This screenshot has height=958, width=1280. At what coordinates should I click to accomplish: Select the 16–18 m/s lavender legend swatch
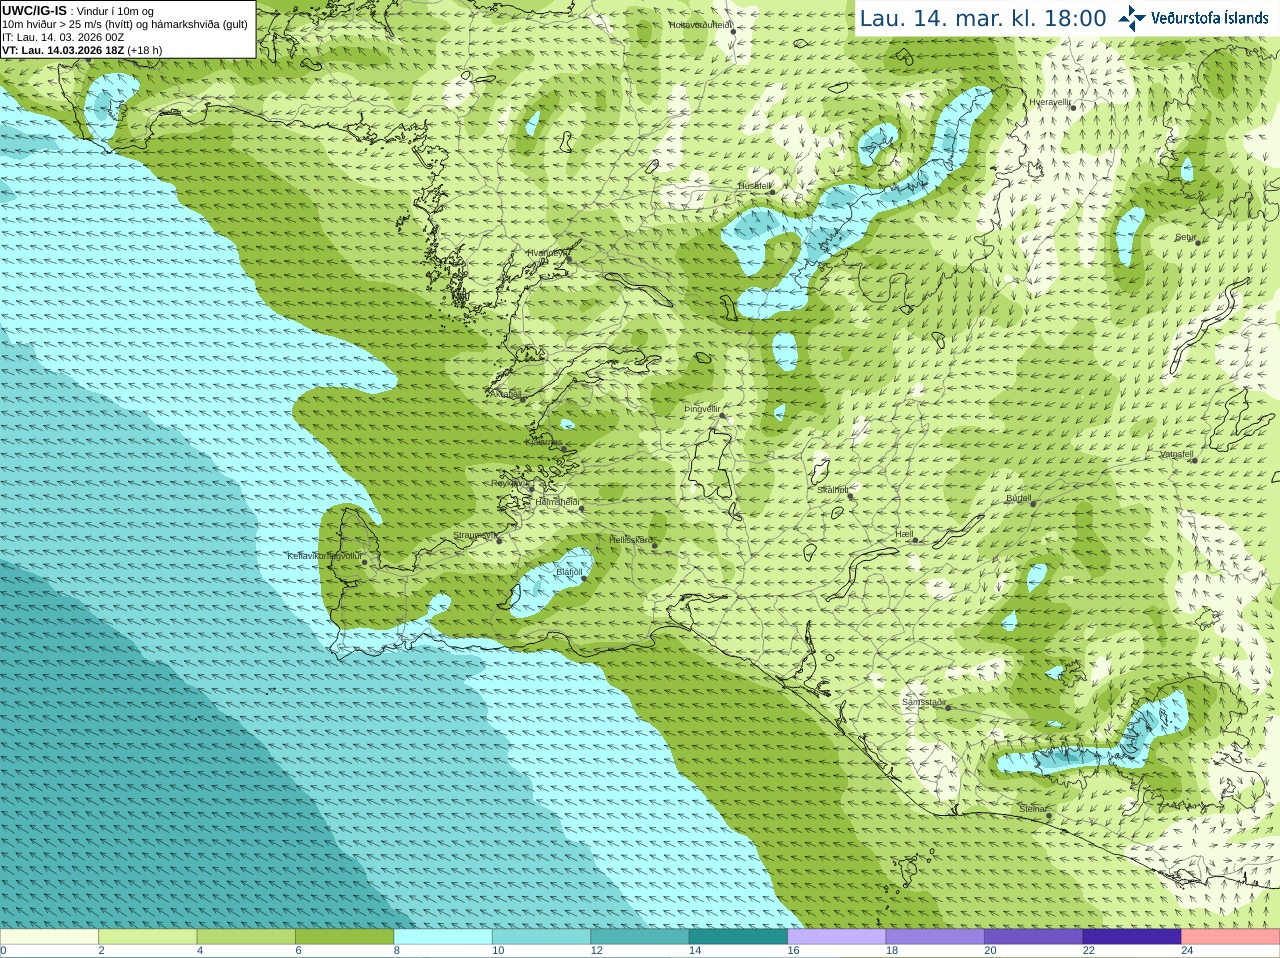click(837, 937)
